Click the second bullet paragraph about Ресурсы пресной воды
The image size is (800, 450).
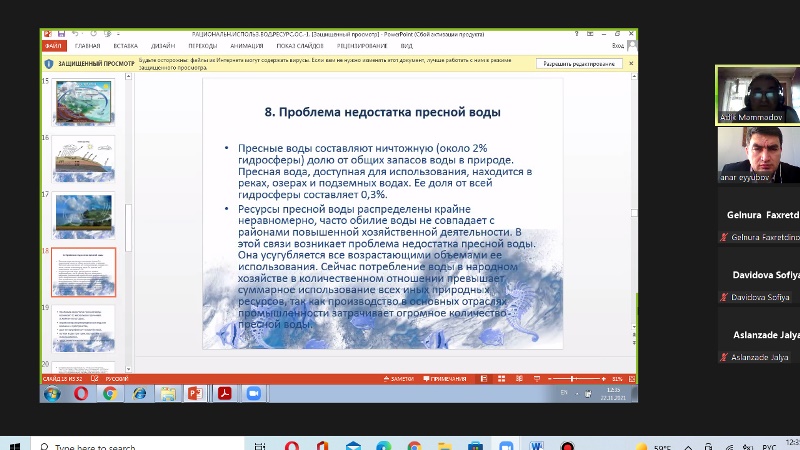pos(387,266)
